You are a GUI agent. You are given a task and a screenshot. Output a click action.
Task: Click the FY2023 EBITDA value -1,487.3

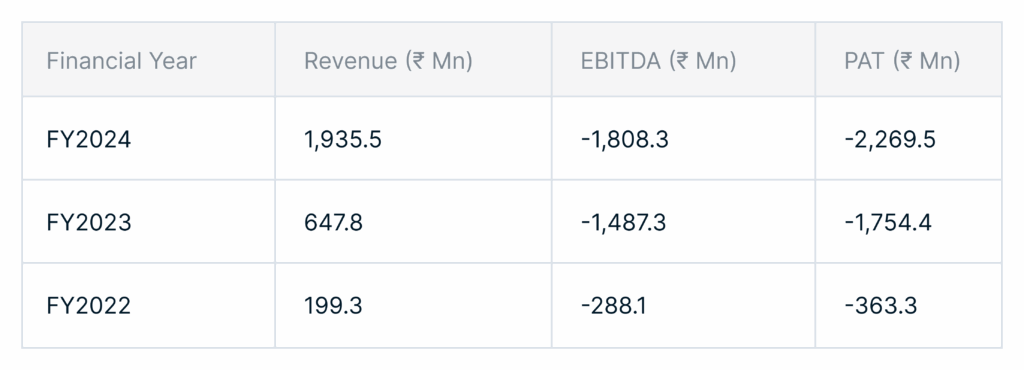623,223
